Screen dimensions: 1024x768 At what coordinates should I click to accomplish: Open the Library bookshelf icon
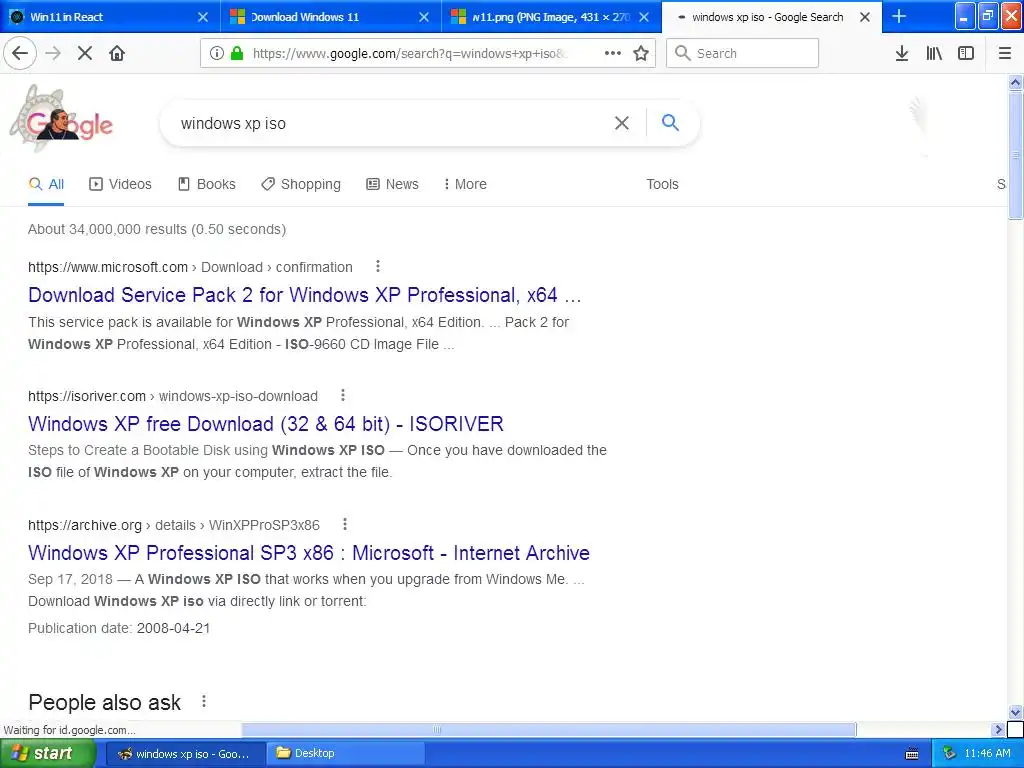coord(934,54)
